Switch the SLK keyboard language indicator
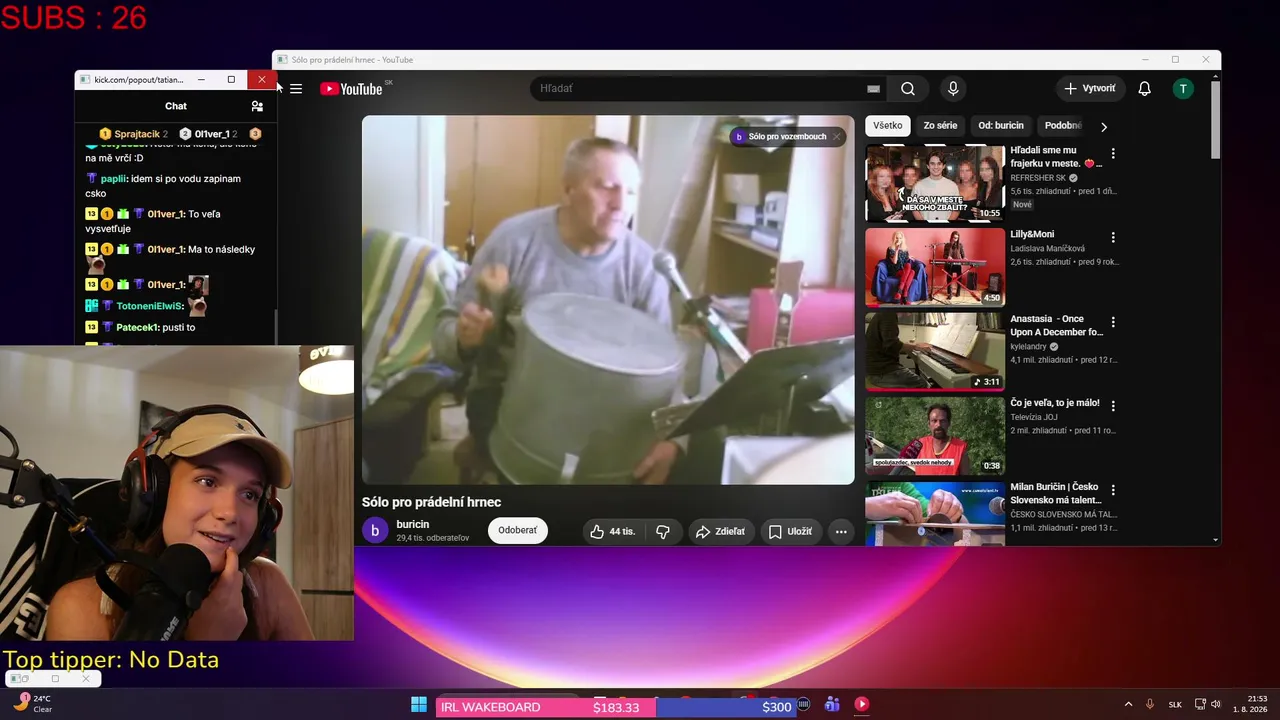1280x720 pixels. point(1175,705)
